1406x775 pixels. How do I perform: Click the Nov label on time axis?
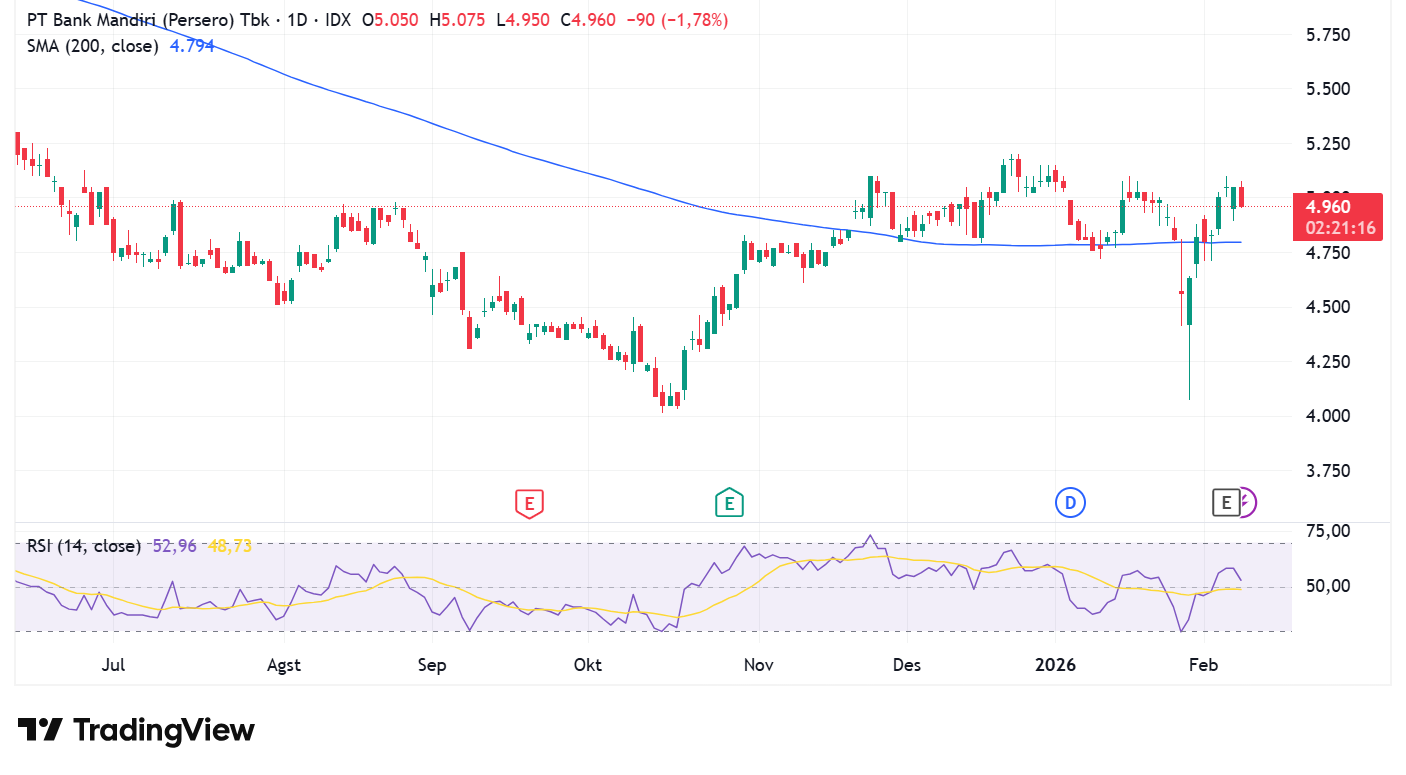pos(759,665)
